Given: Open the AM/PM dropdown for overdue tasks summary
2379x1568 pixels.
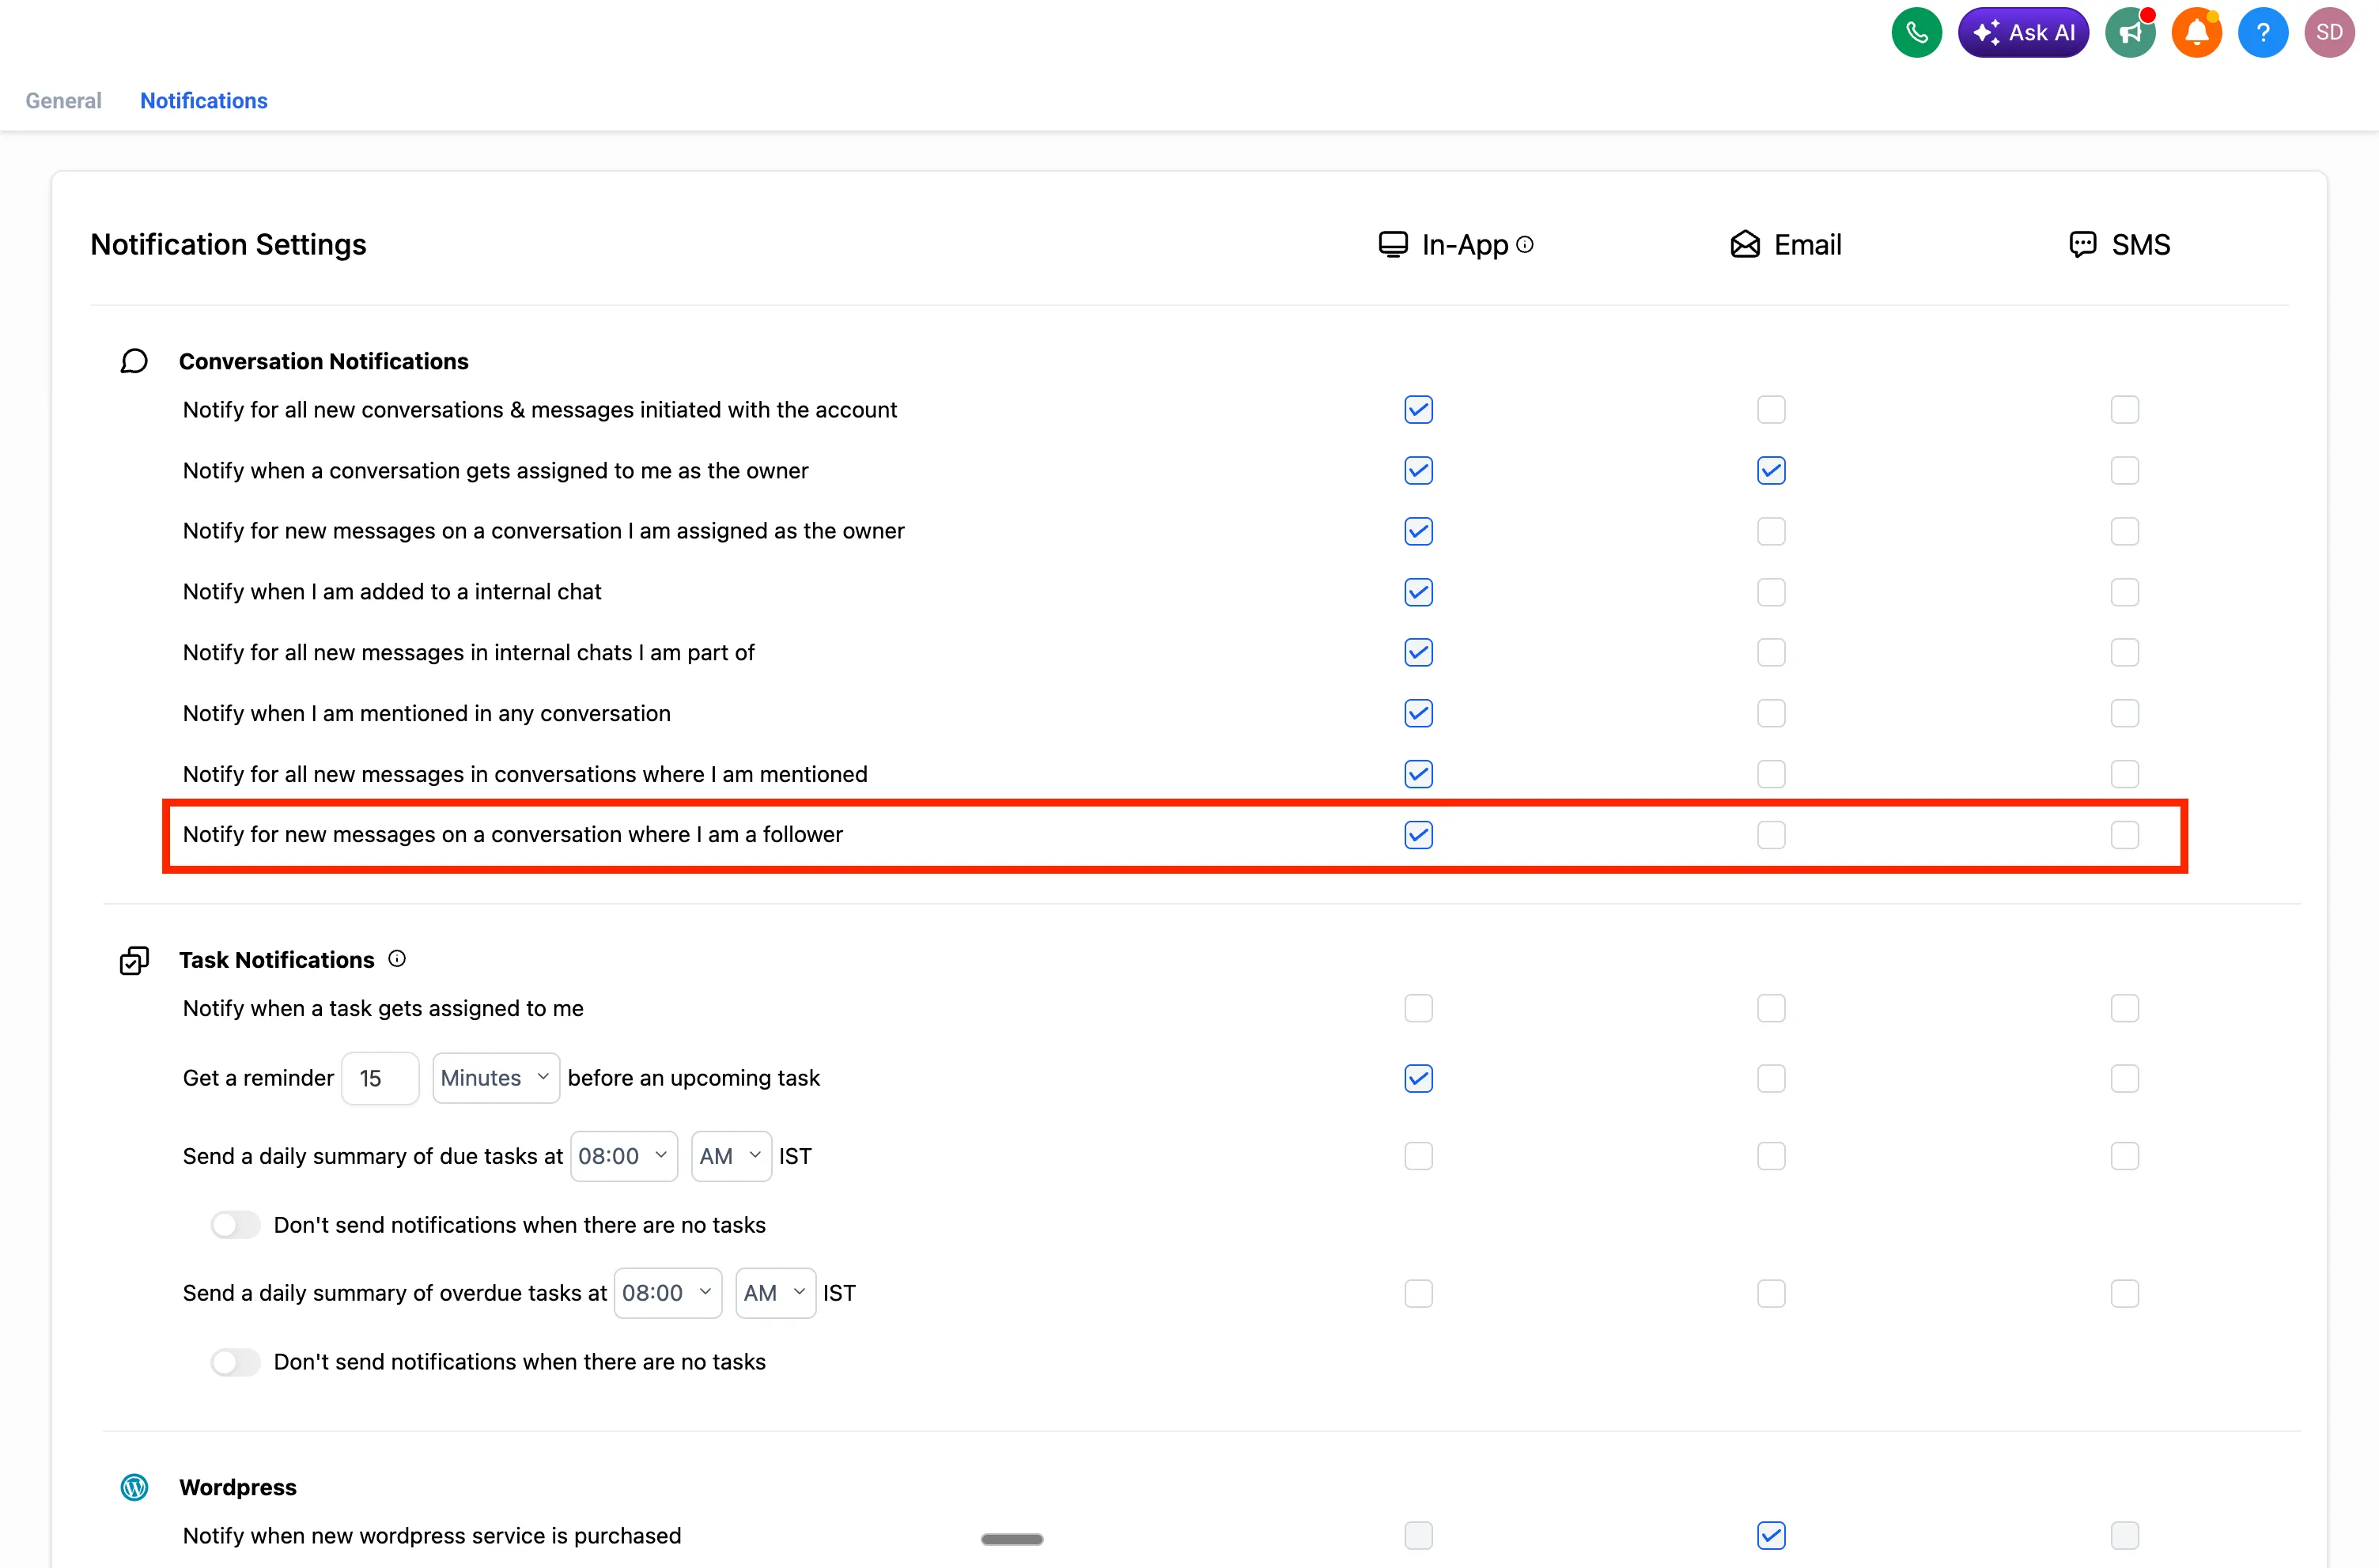Looking at the screenshot, I should coord(774,1292).
